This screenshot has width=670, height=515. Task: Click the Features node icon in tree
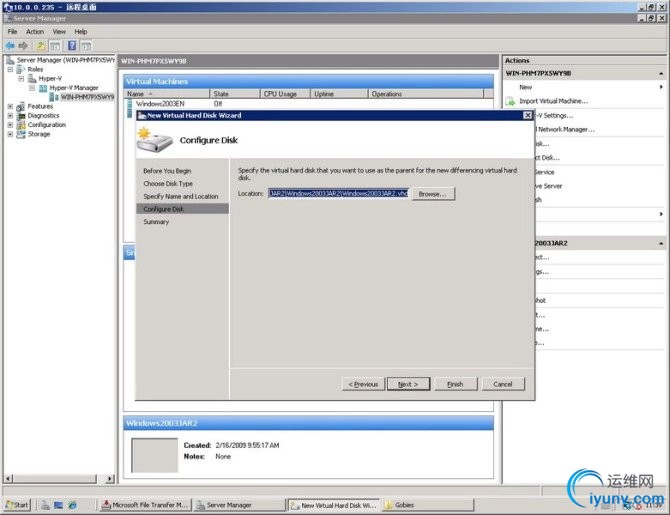pyautogui.click(x=21, y=106)
